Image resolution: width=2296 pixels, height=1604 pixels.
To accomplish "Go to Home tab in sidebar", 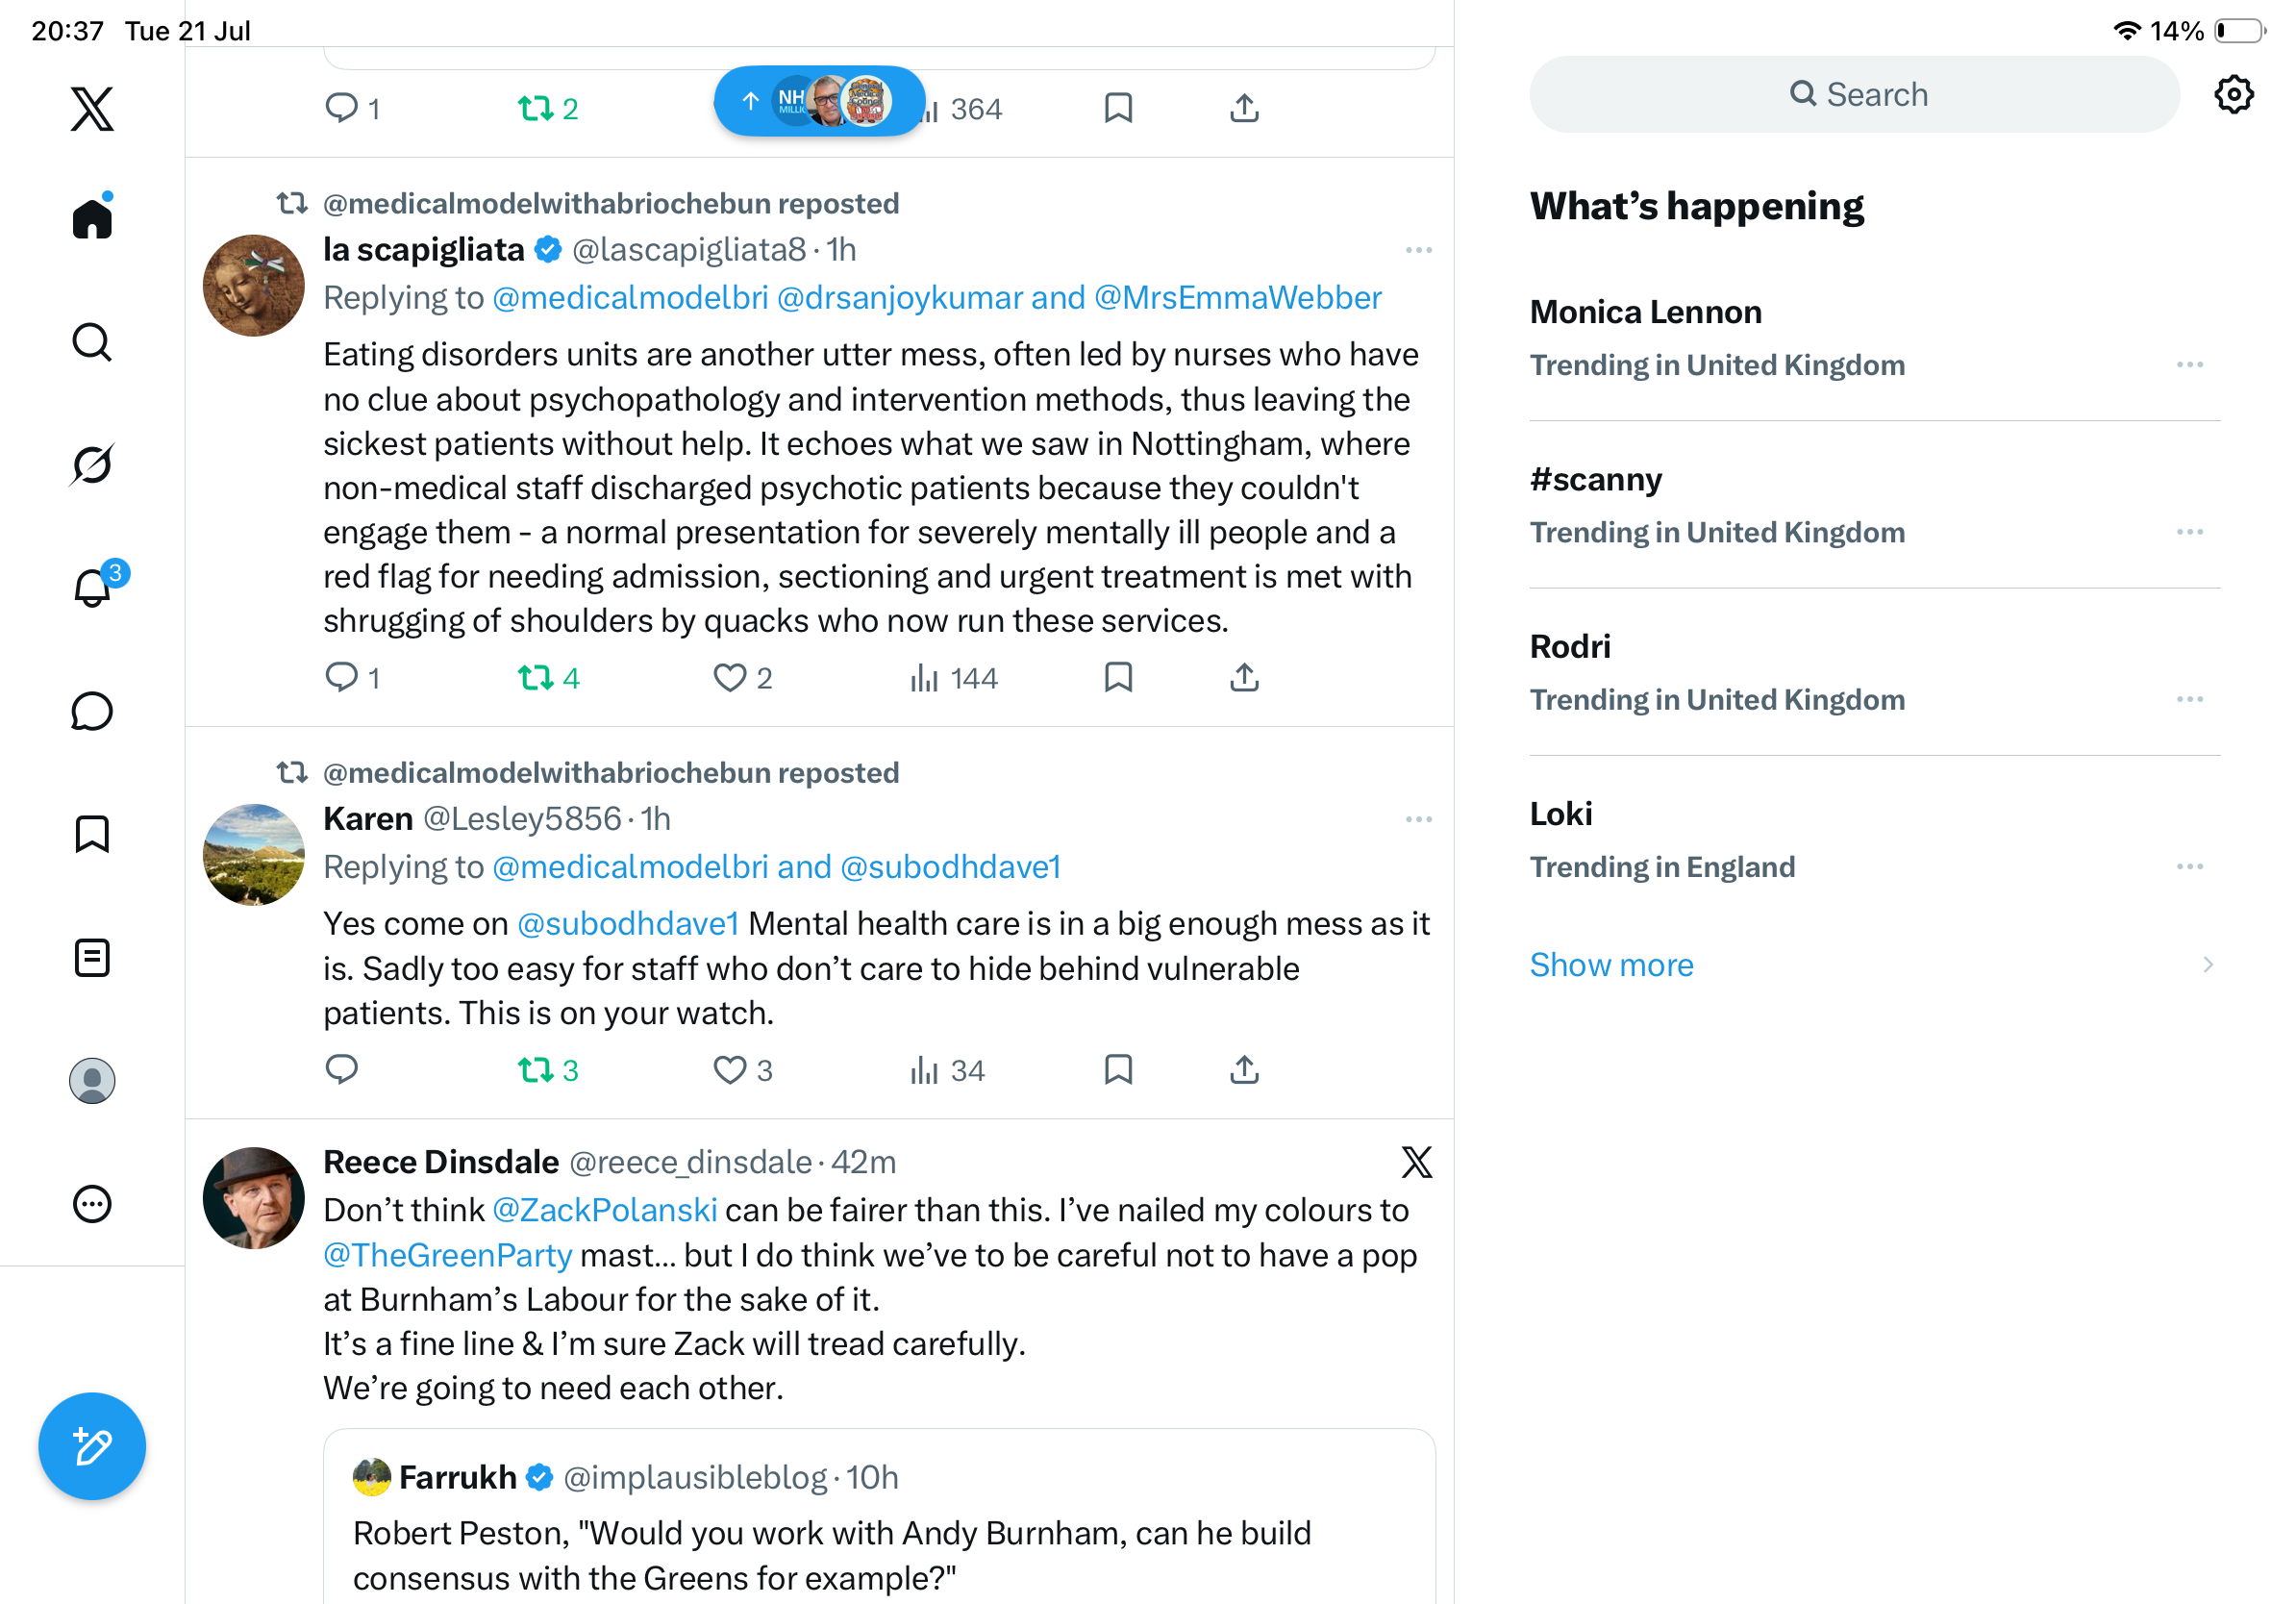I will tap(92, 216).
